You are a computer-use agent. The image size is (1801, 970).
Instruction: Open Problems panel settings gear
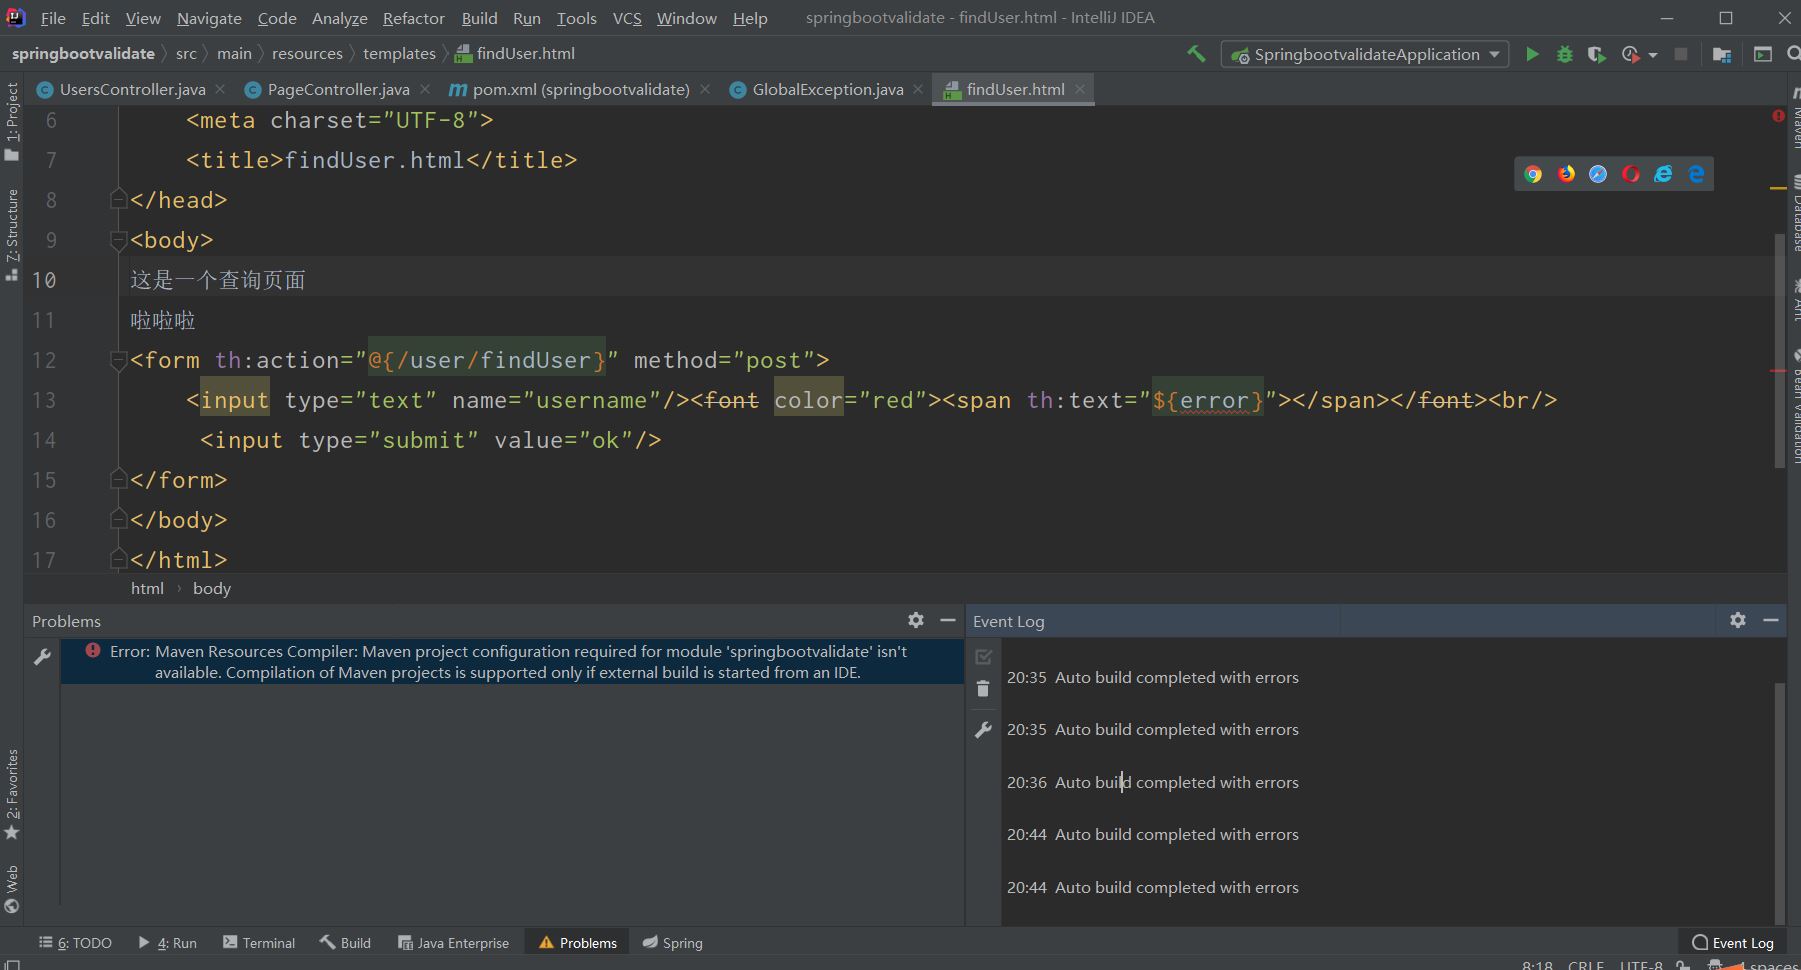point(916,620)
